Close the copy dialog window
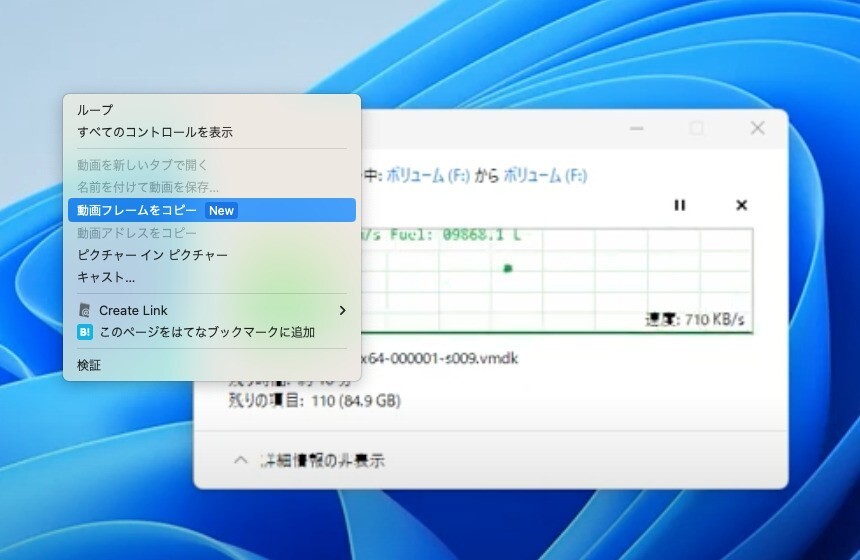Image resolution: width=860 pixels, height=560 pixels. 757,128
